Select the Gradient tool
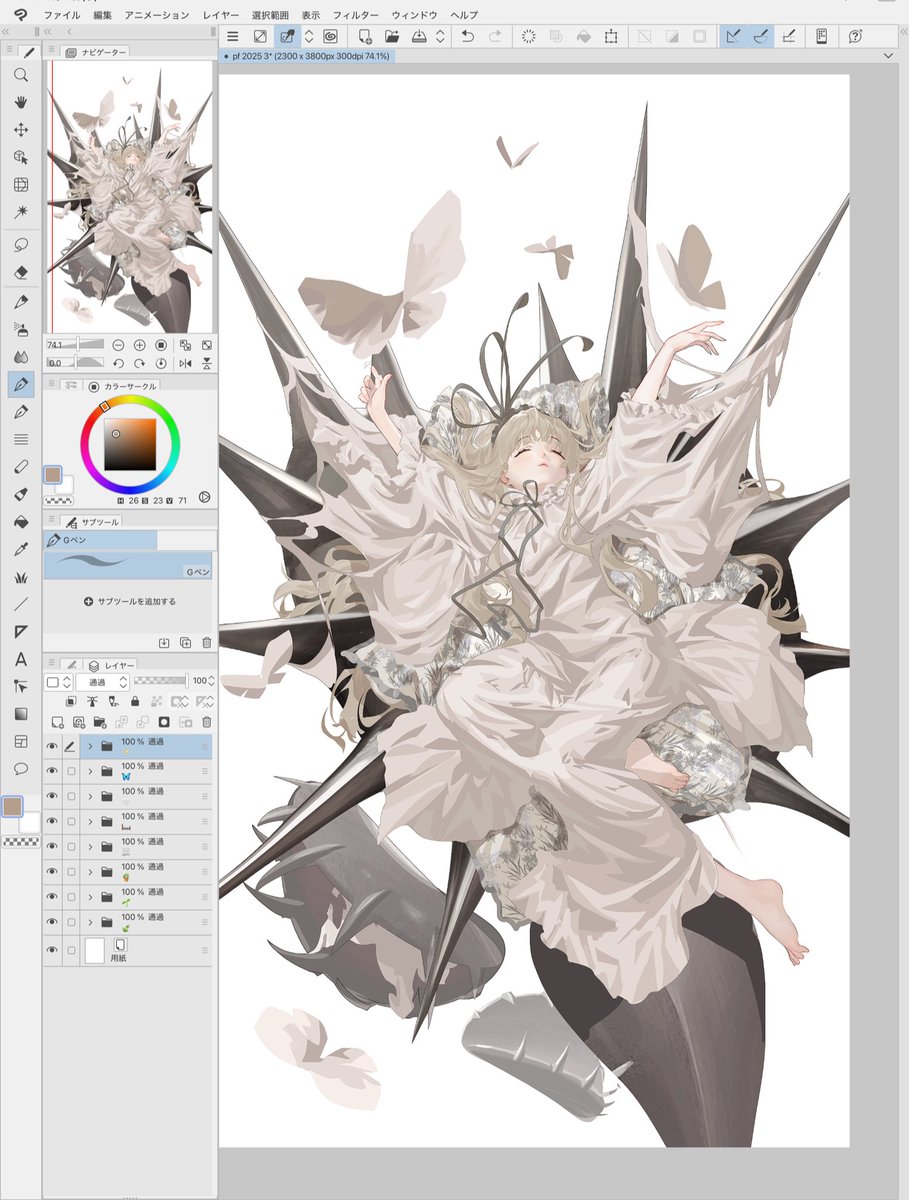909x1200 pixels. click(21, 714)
